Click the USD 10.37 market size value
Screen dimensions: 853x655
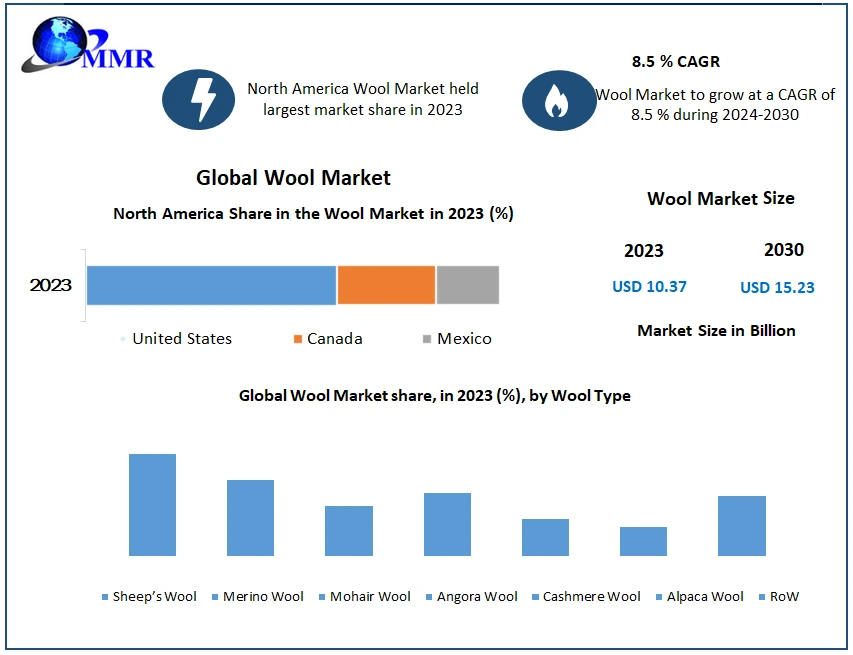point(649,286)
